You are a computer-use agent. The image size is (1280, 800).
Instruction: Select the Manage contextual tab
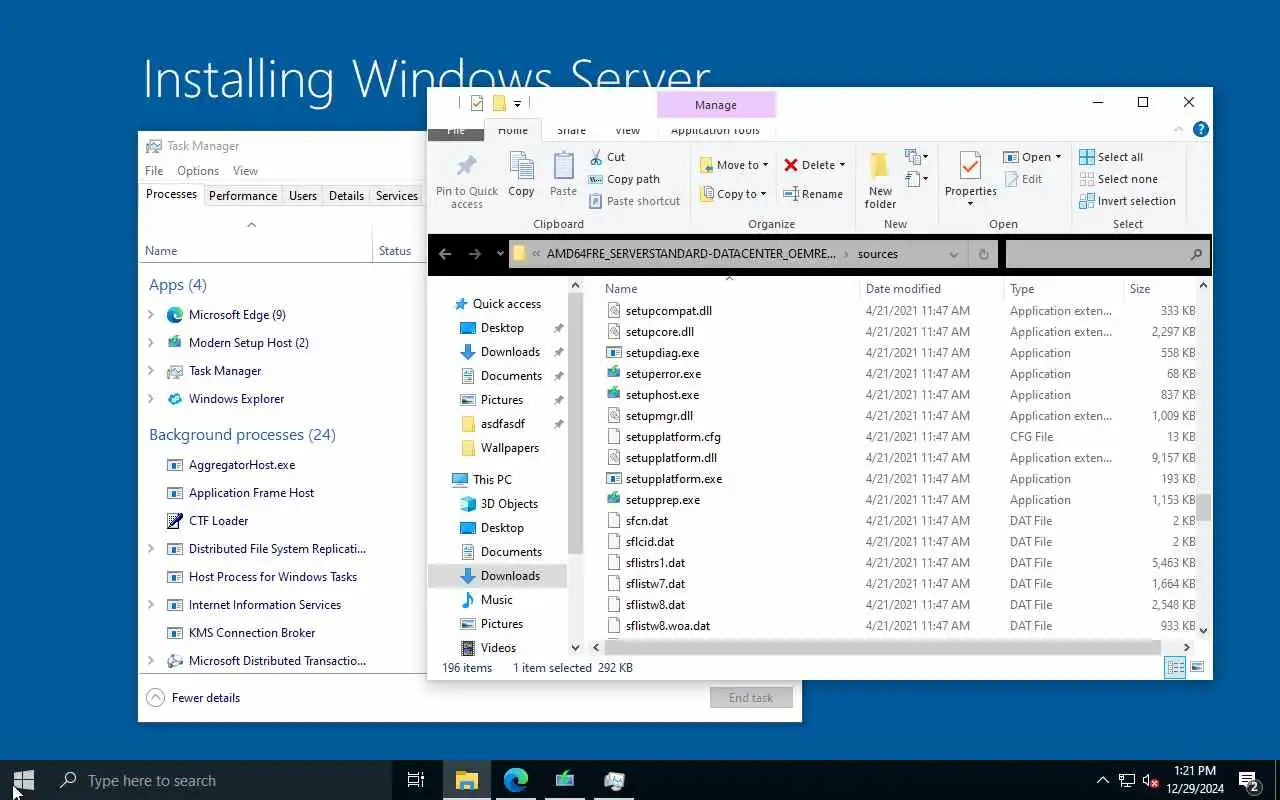point(715,105)
